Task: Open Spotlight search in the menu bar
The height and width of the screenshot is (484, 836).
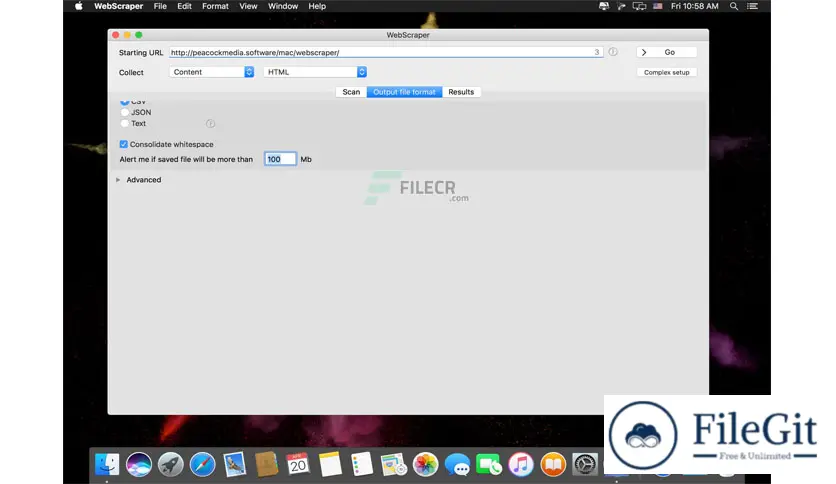Action: (x=734, y=6)
